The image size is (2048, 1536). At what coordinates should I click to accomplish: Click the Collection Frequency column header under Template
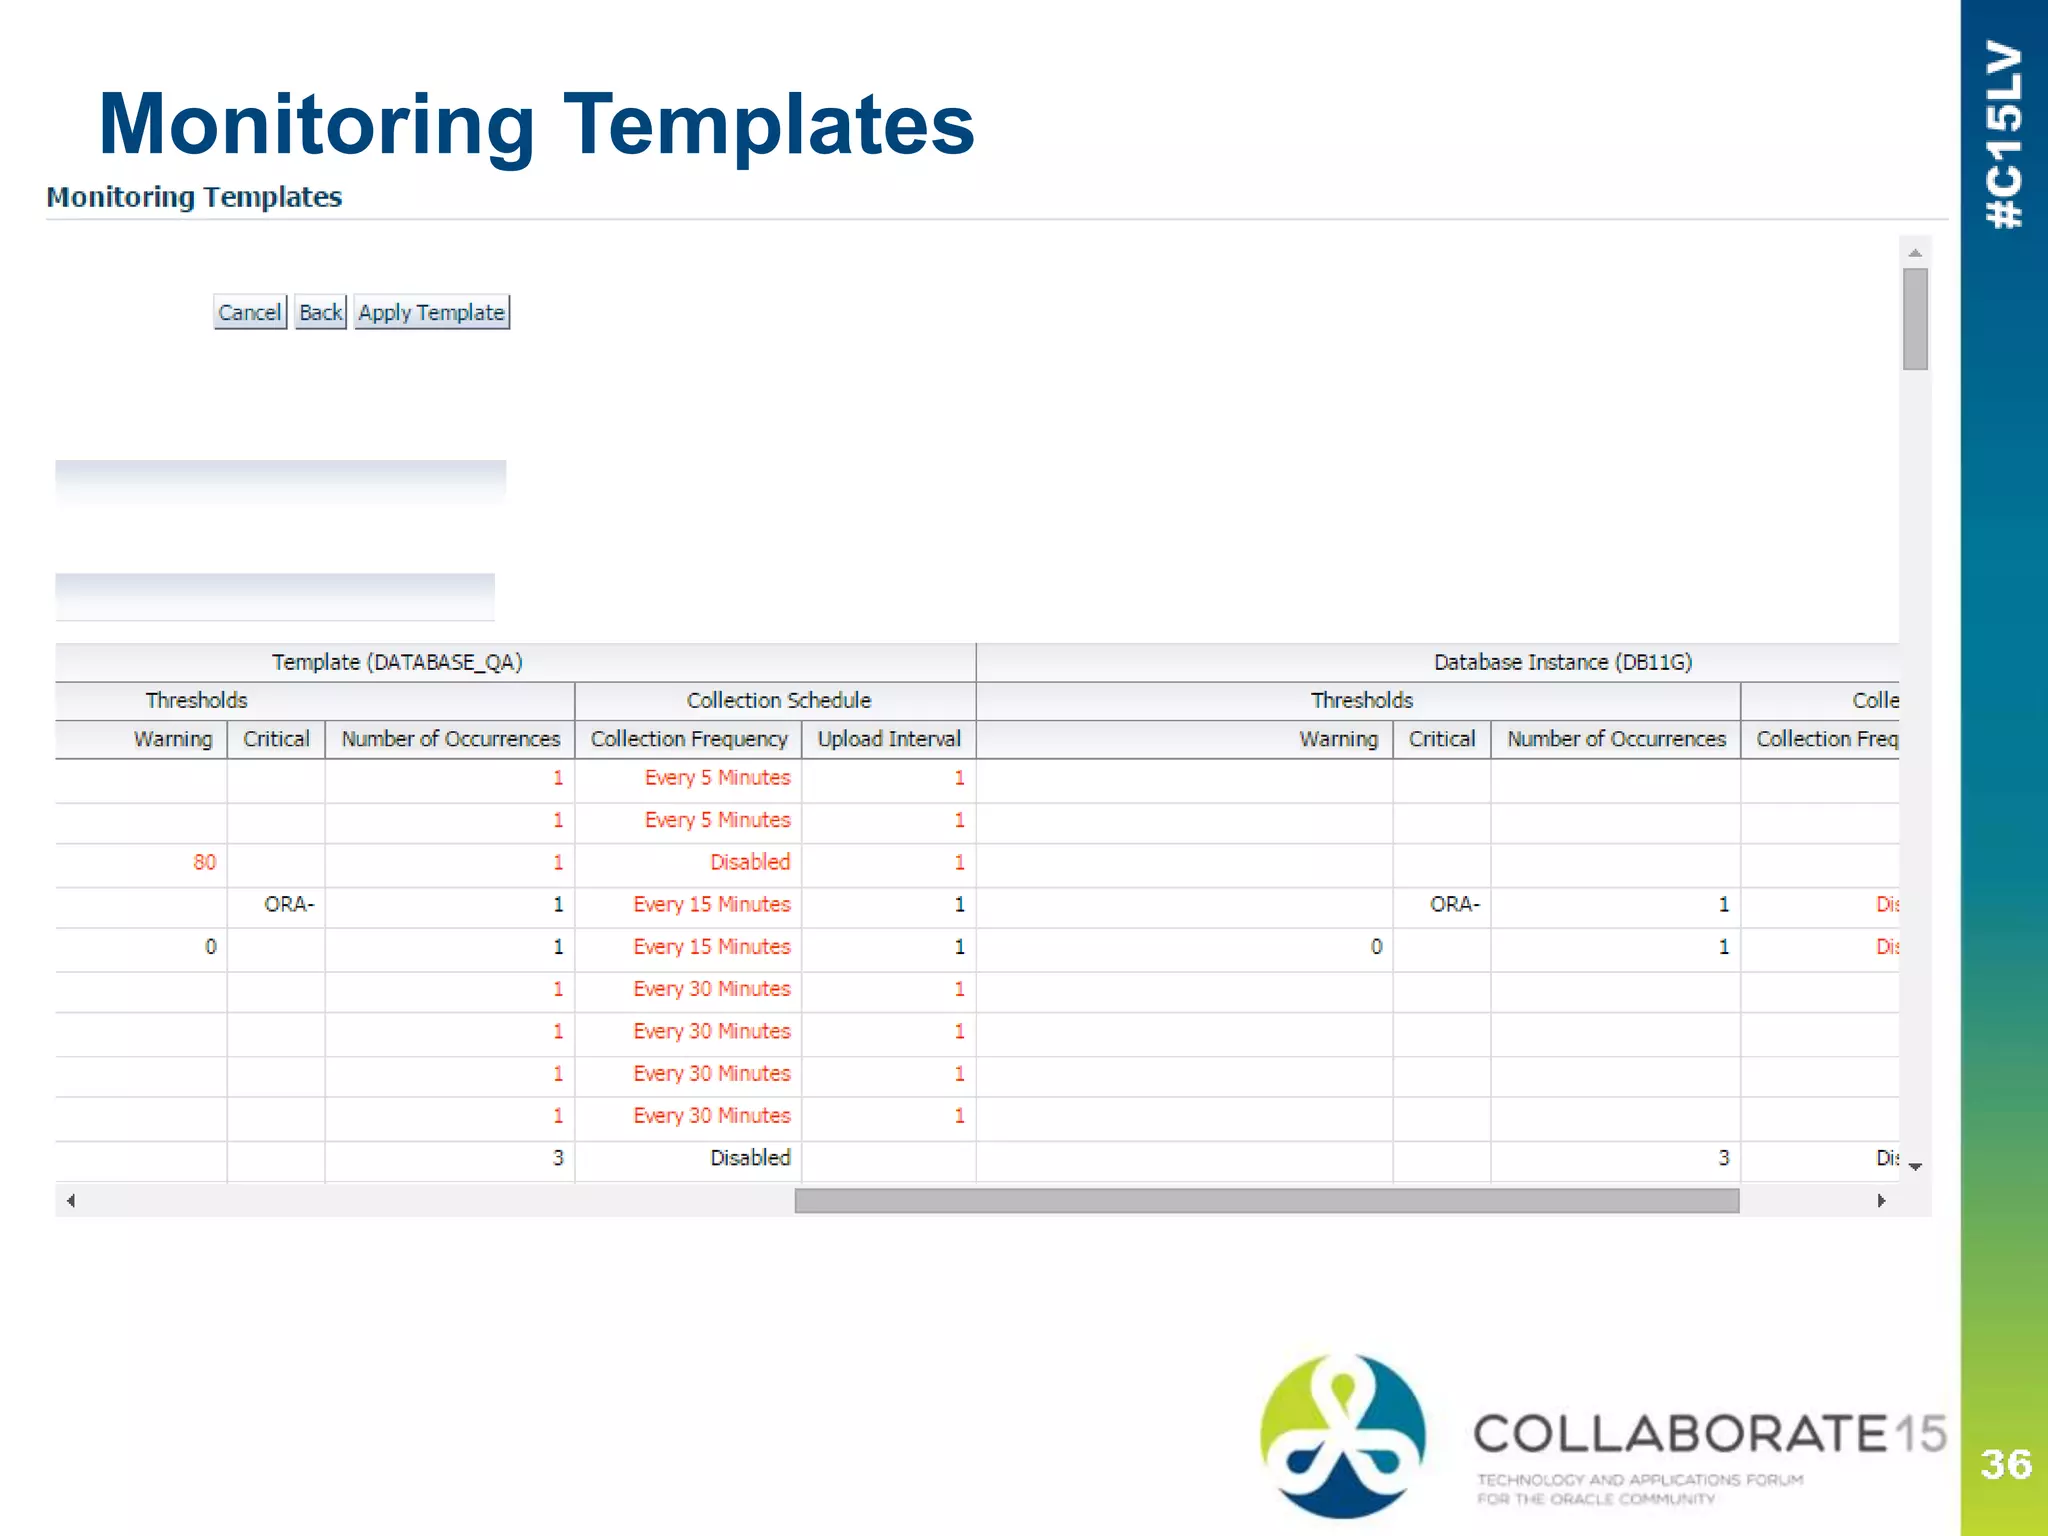click(689, 739)
